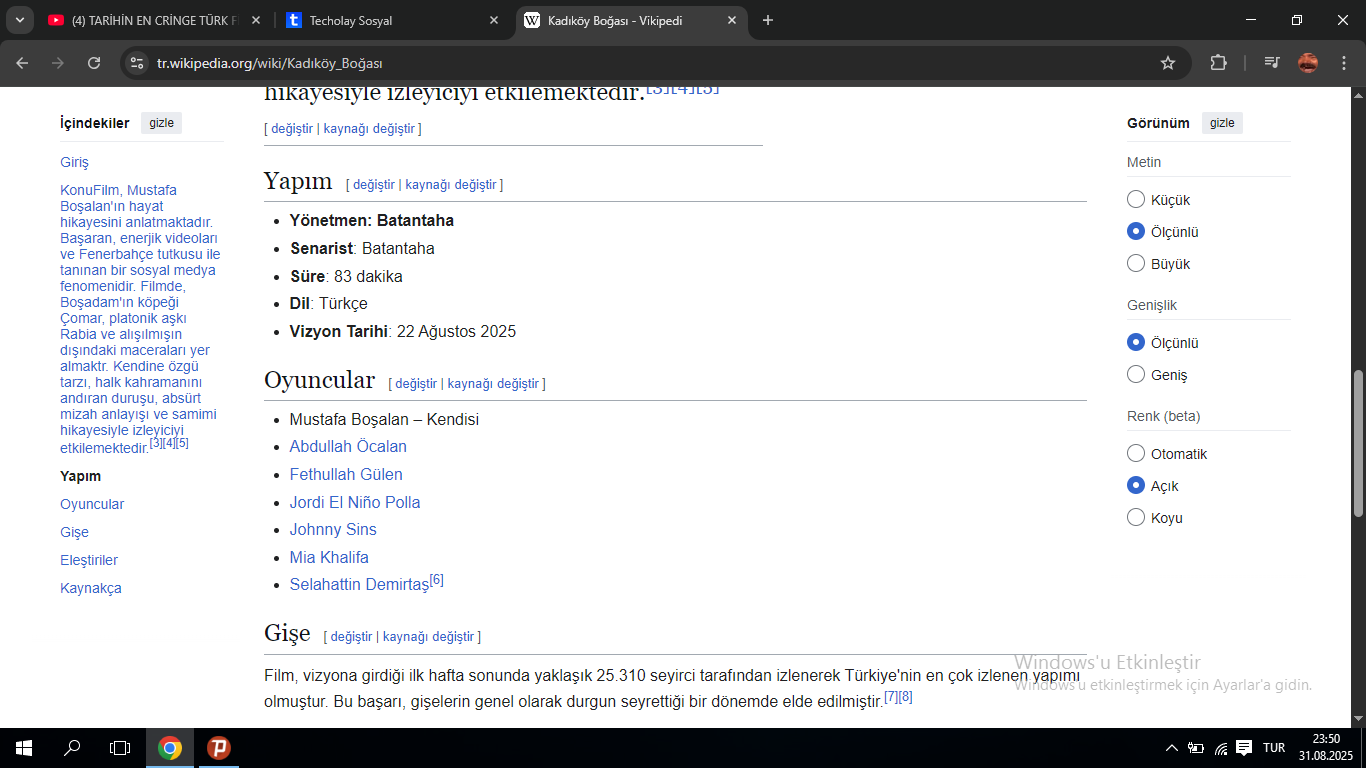Reload the Wikipedia page

pyautogui.click(x=94, y=63)
